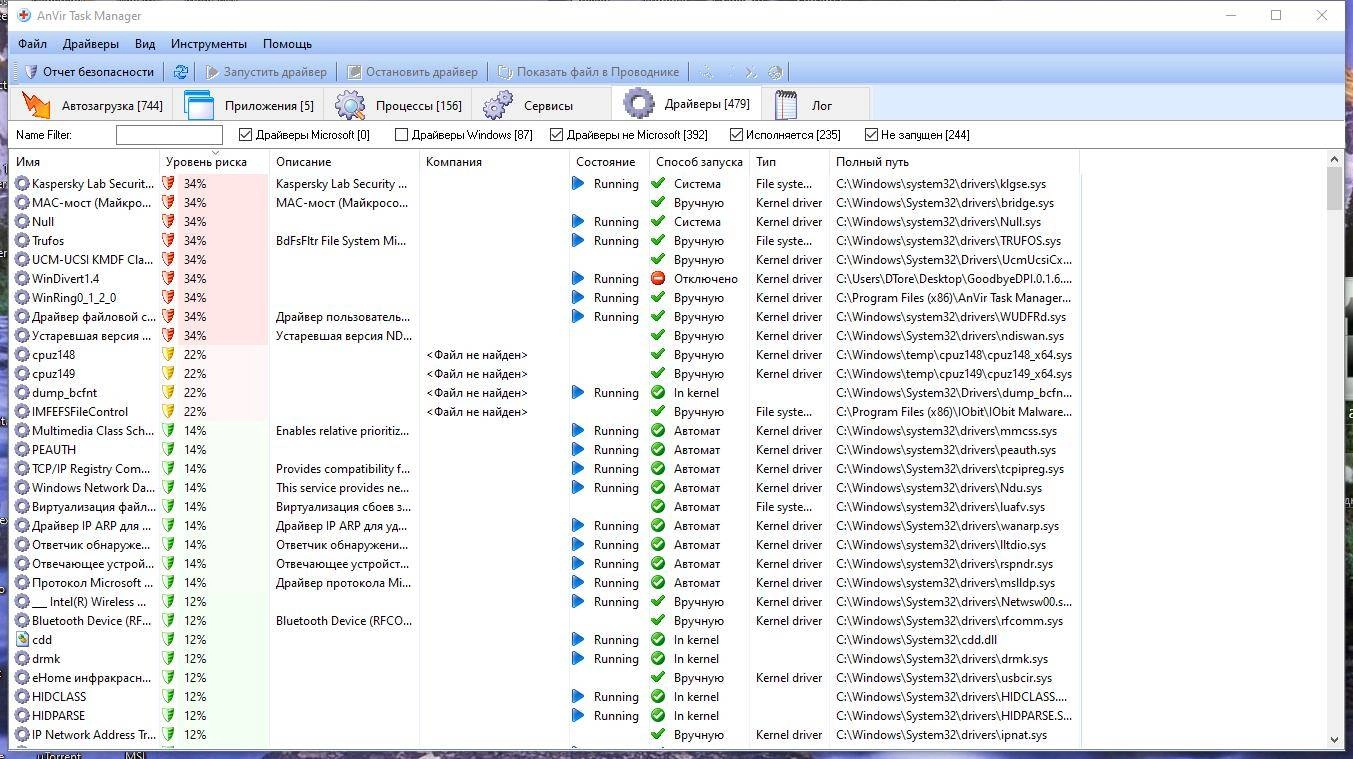Sort by the Состояние column header
1353x759 pixels.
point(610,162)
